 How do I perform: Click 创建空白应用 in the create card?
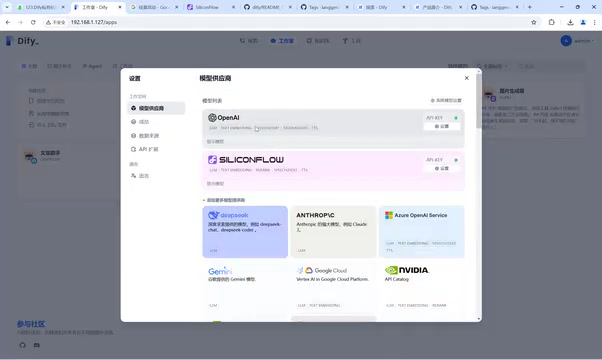click(47, 101)
